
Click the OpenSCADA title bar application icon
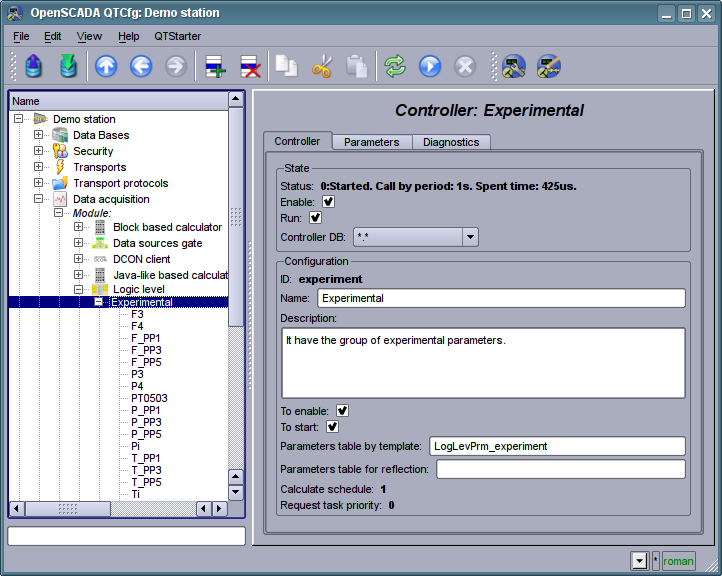point(15,13)
